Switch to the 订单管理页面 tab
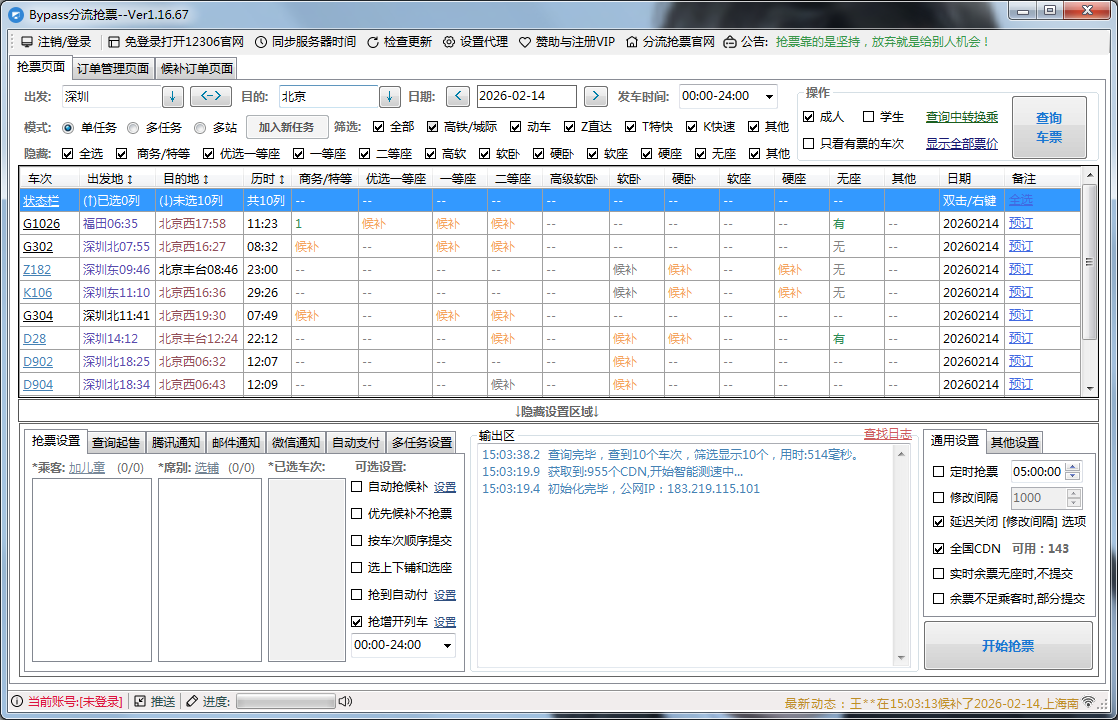This screenshot has width=1118, height=720. click(113, 69)
